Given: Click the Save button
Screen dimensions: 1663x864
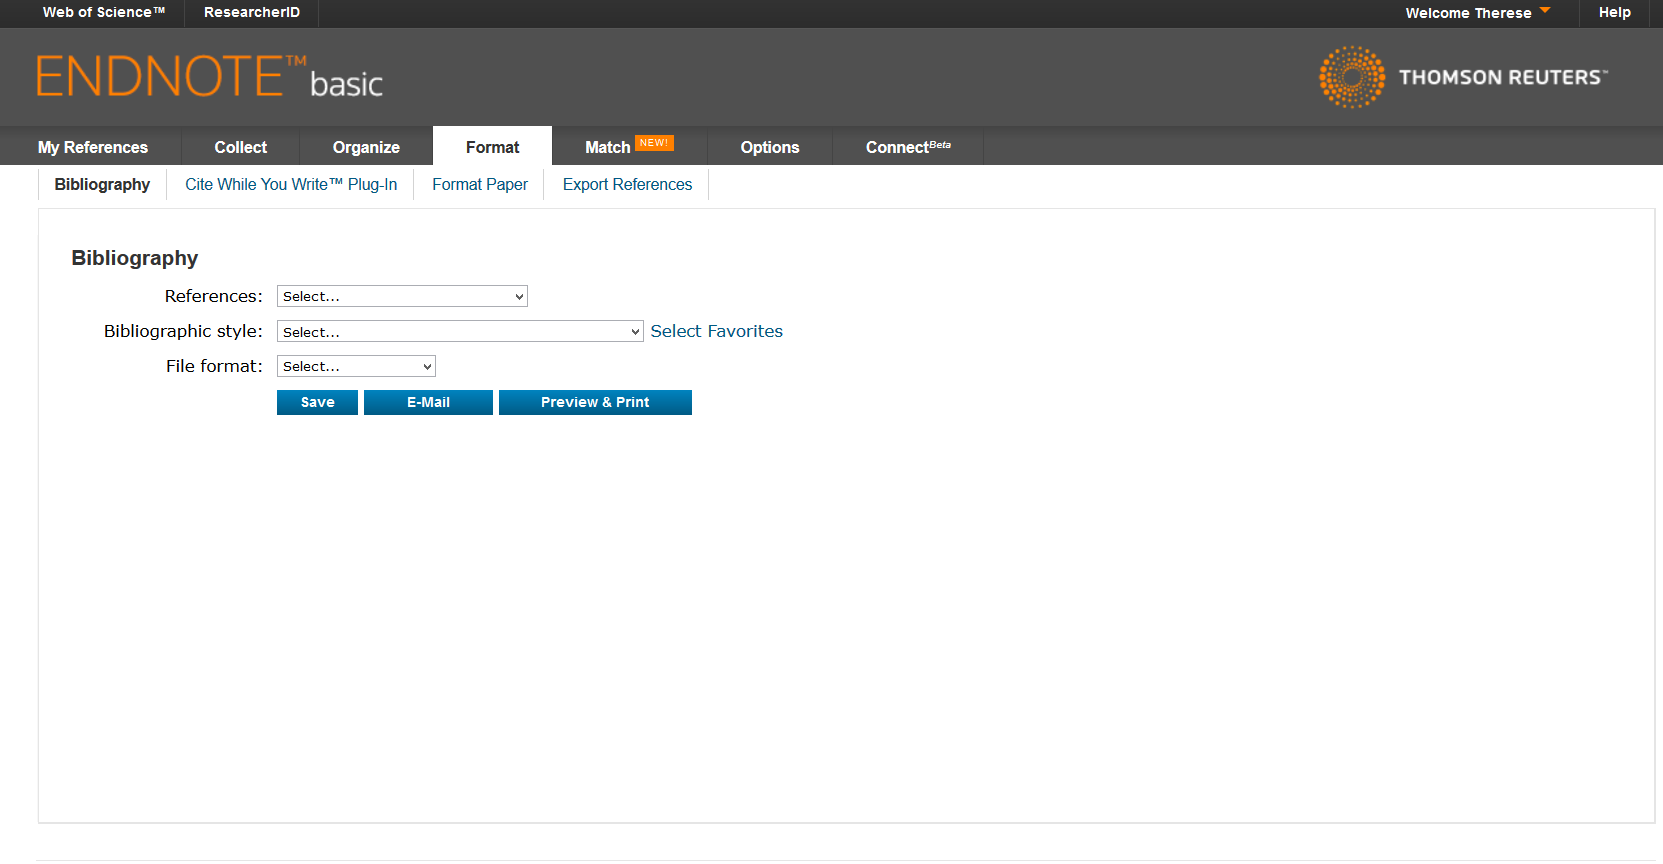Looking at the screenshot, I should [317, 402].
